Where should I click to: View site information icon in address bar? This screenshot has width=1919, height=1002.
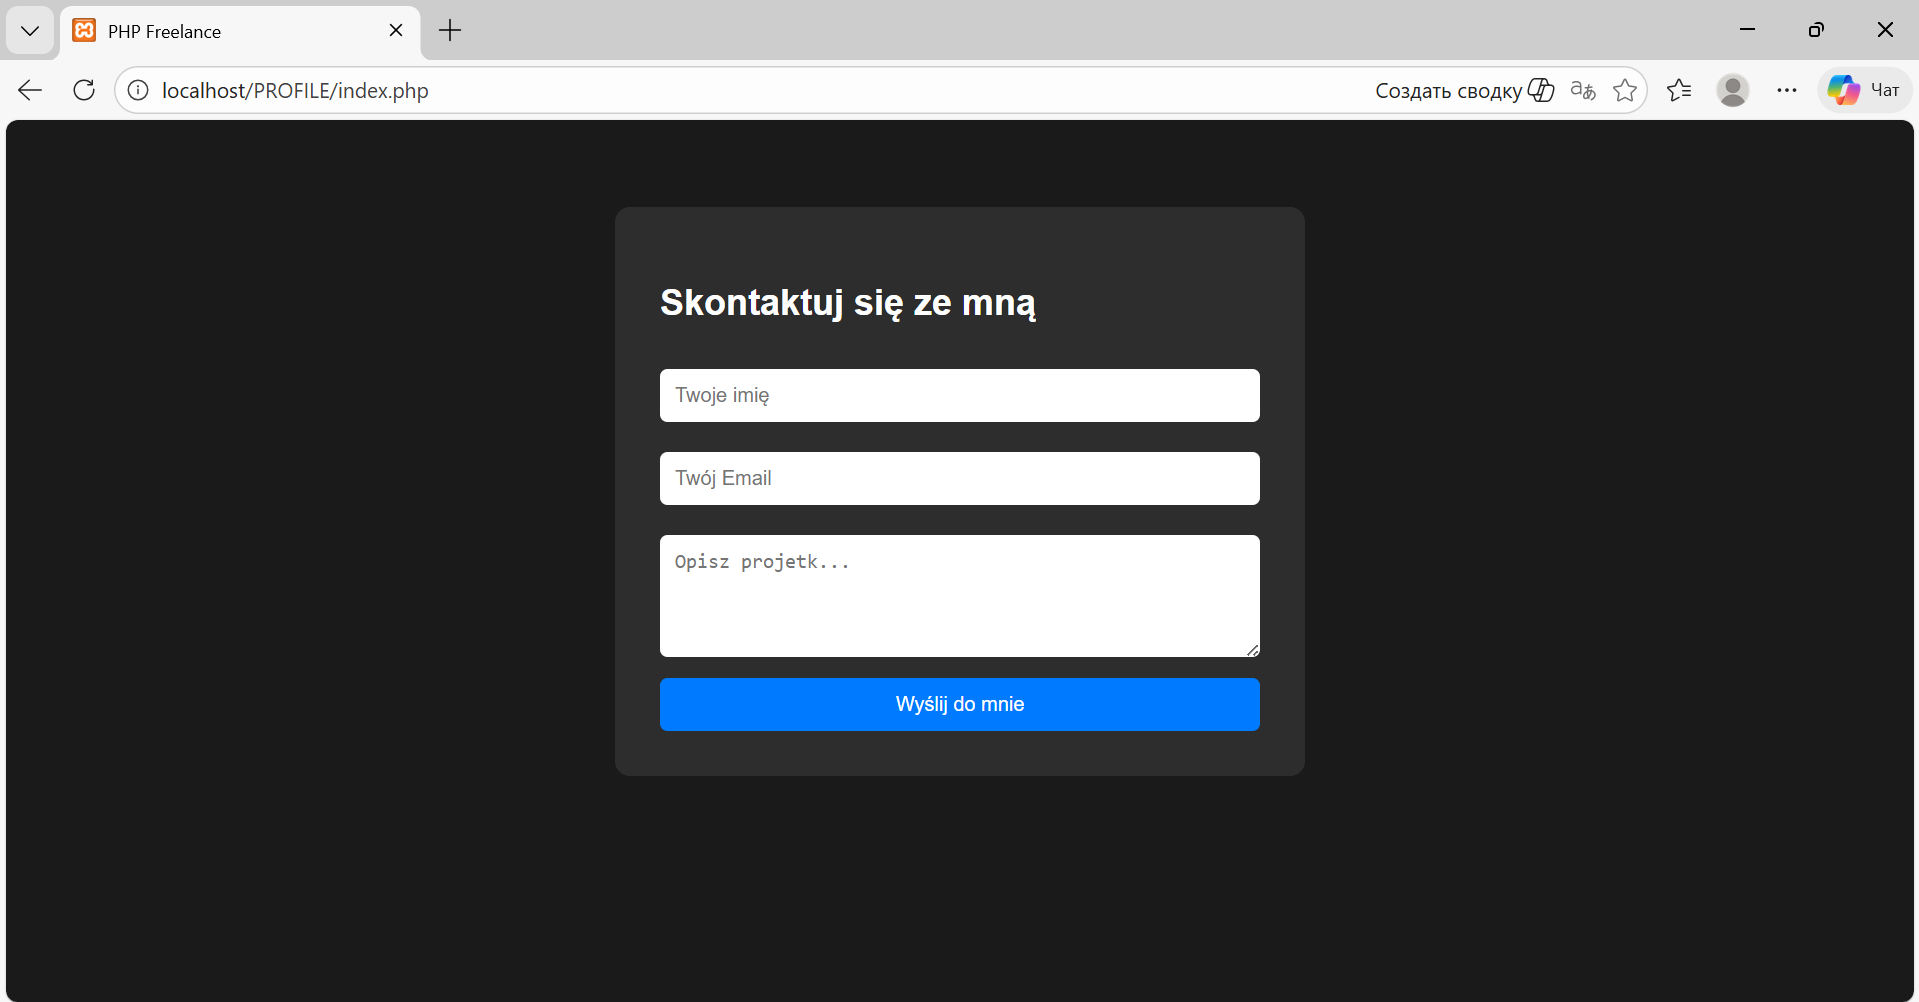point(138,90)
